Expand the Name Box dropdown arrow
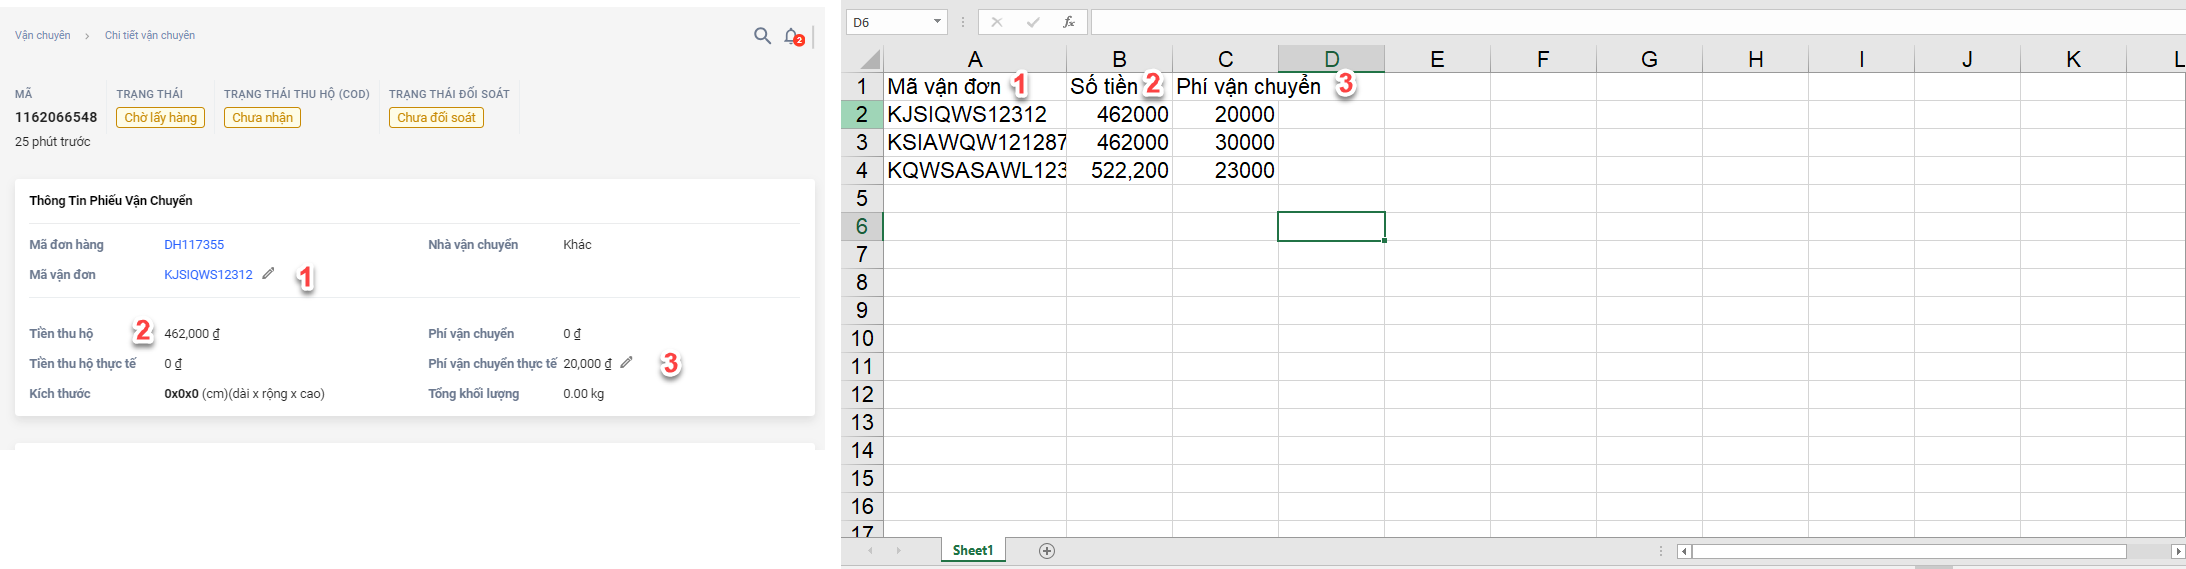Viewport: 2186px width, 569px height. (x=937, y=22)
